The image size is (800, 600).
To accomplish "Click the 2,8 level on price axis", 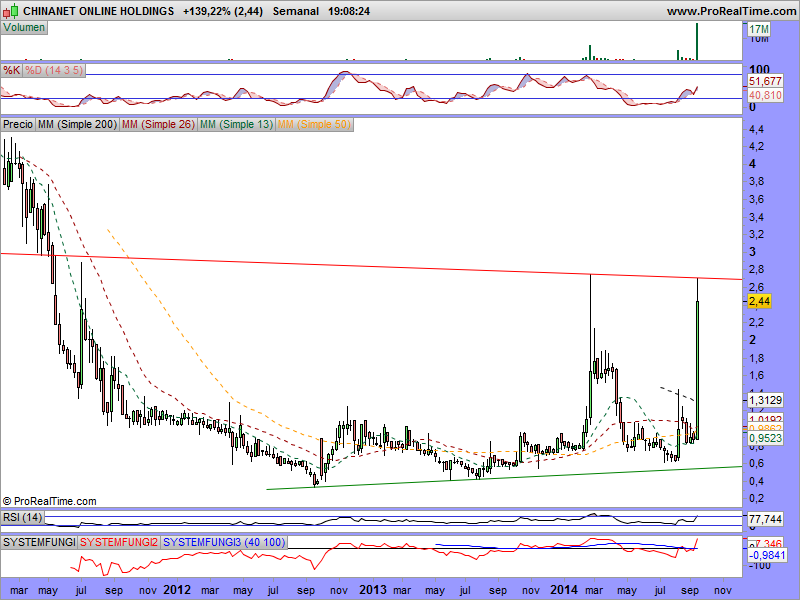I will (x=757, y=269).
